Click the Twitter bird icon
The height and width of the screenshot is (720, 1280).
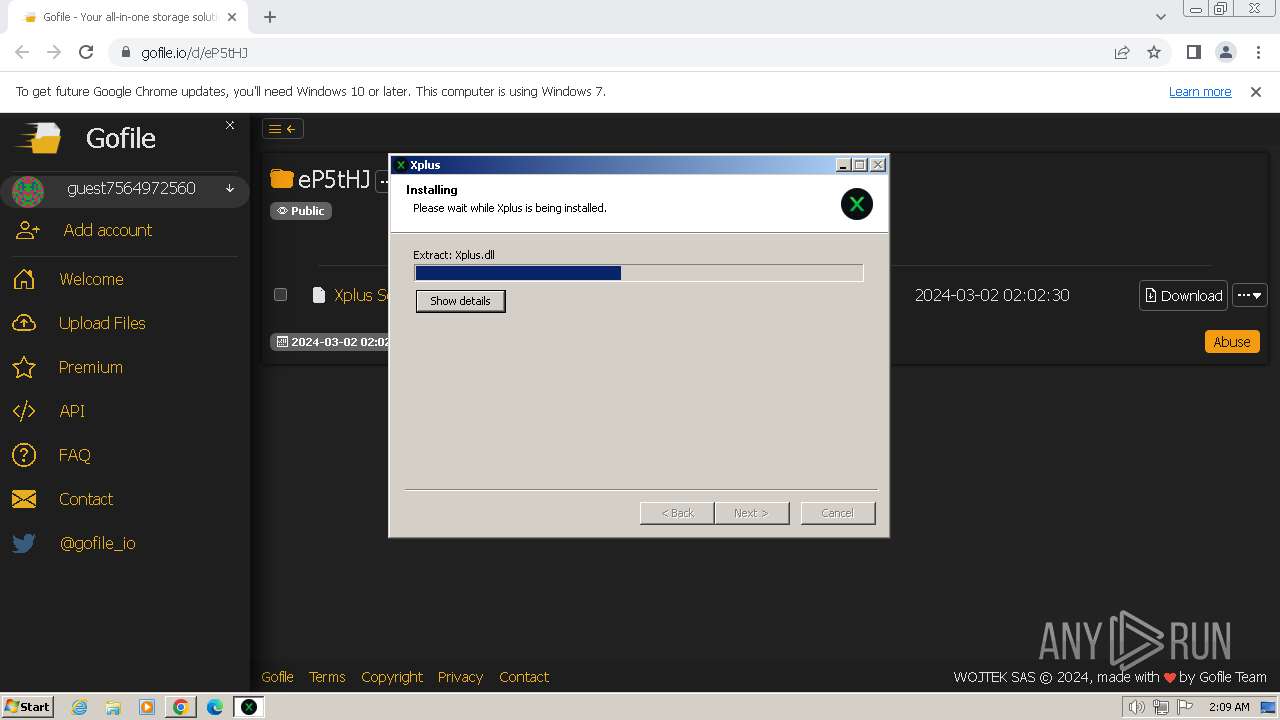pyautogui.click(x=24, y=543)
